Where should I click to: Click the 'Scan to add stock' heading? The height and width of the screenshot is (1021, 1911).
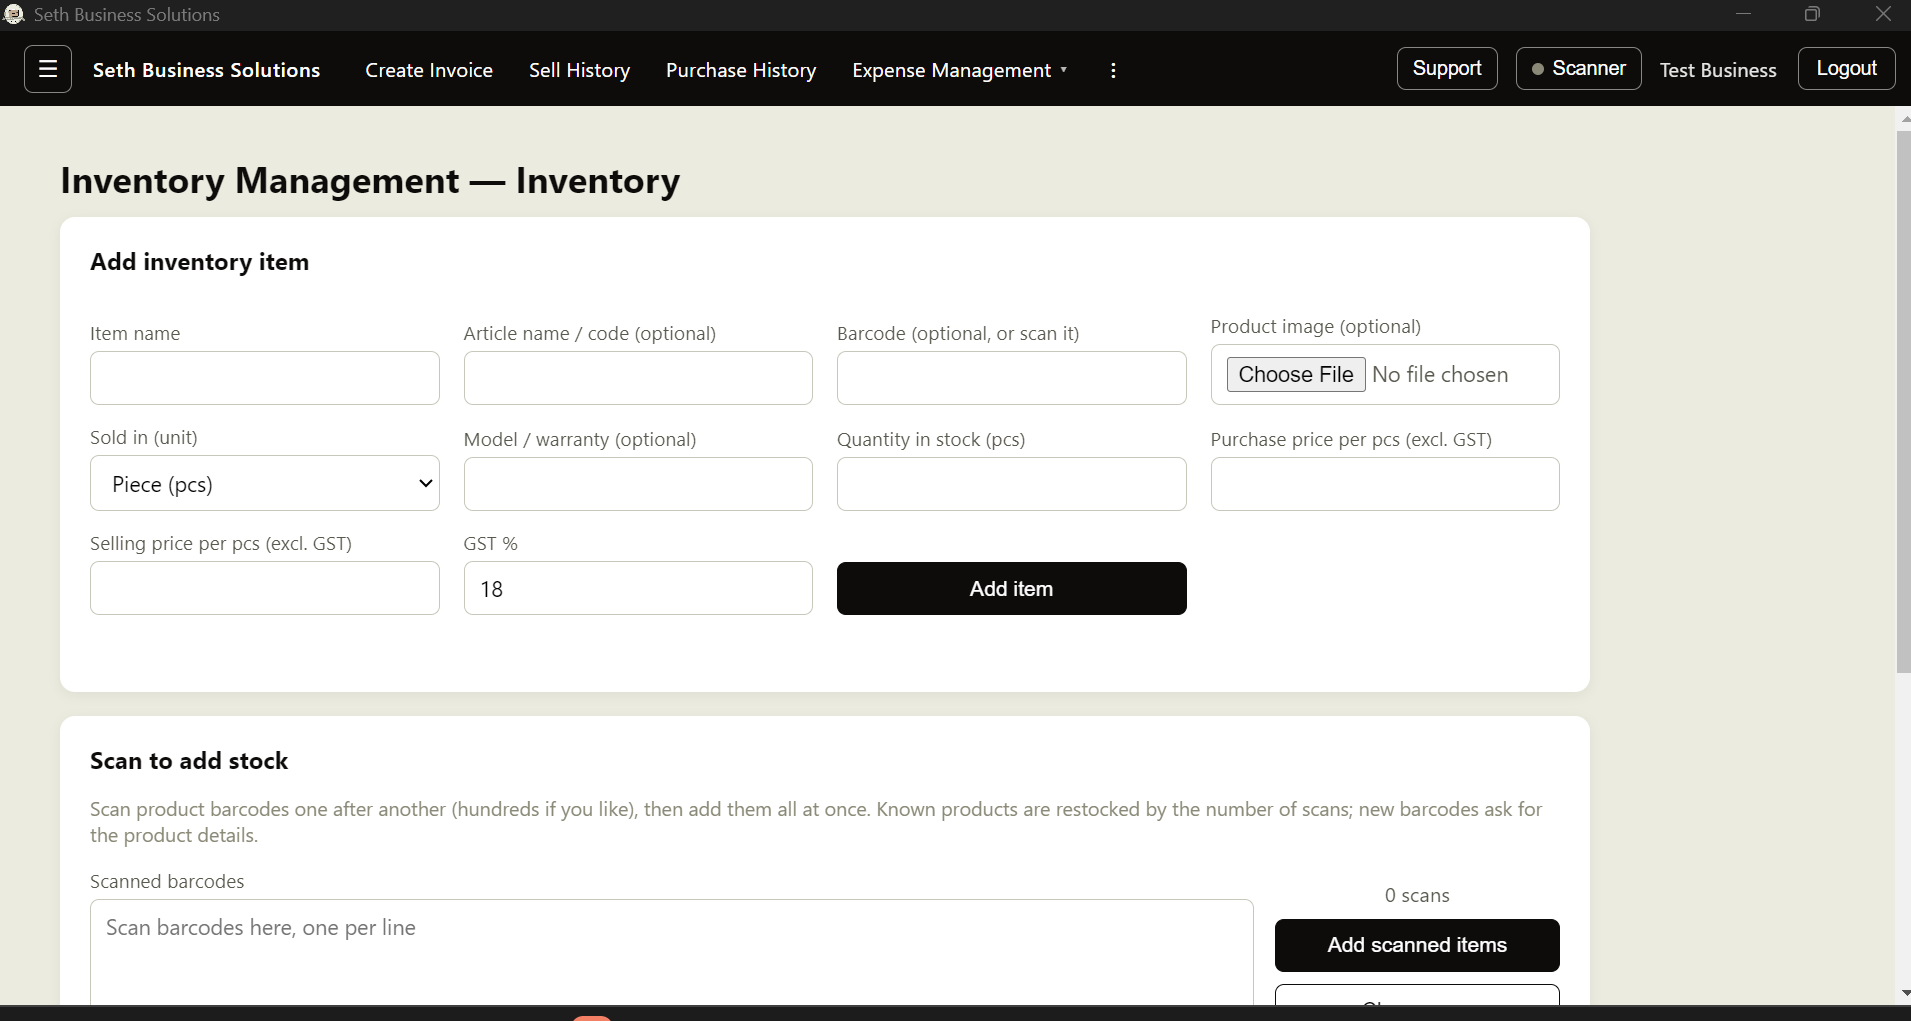pyautogui.click(x=189, y=761)
